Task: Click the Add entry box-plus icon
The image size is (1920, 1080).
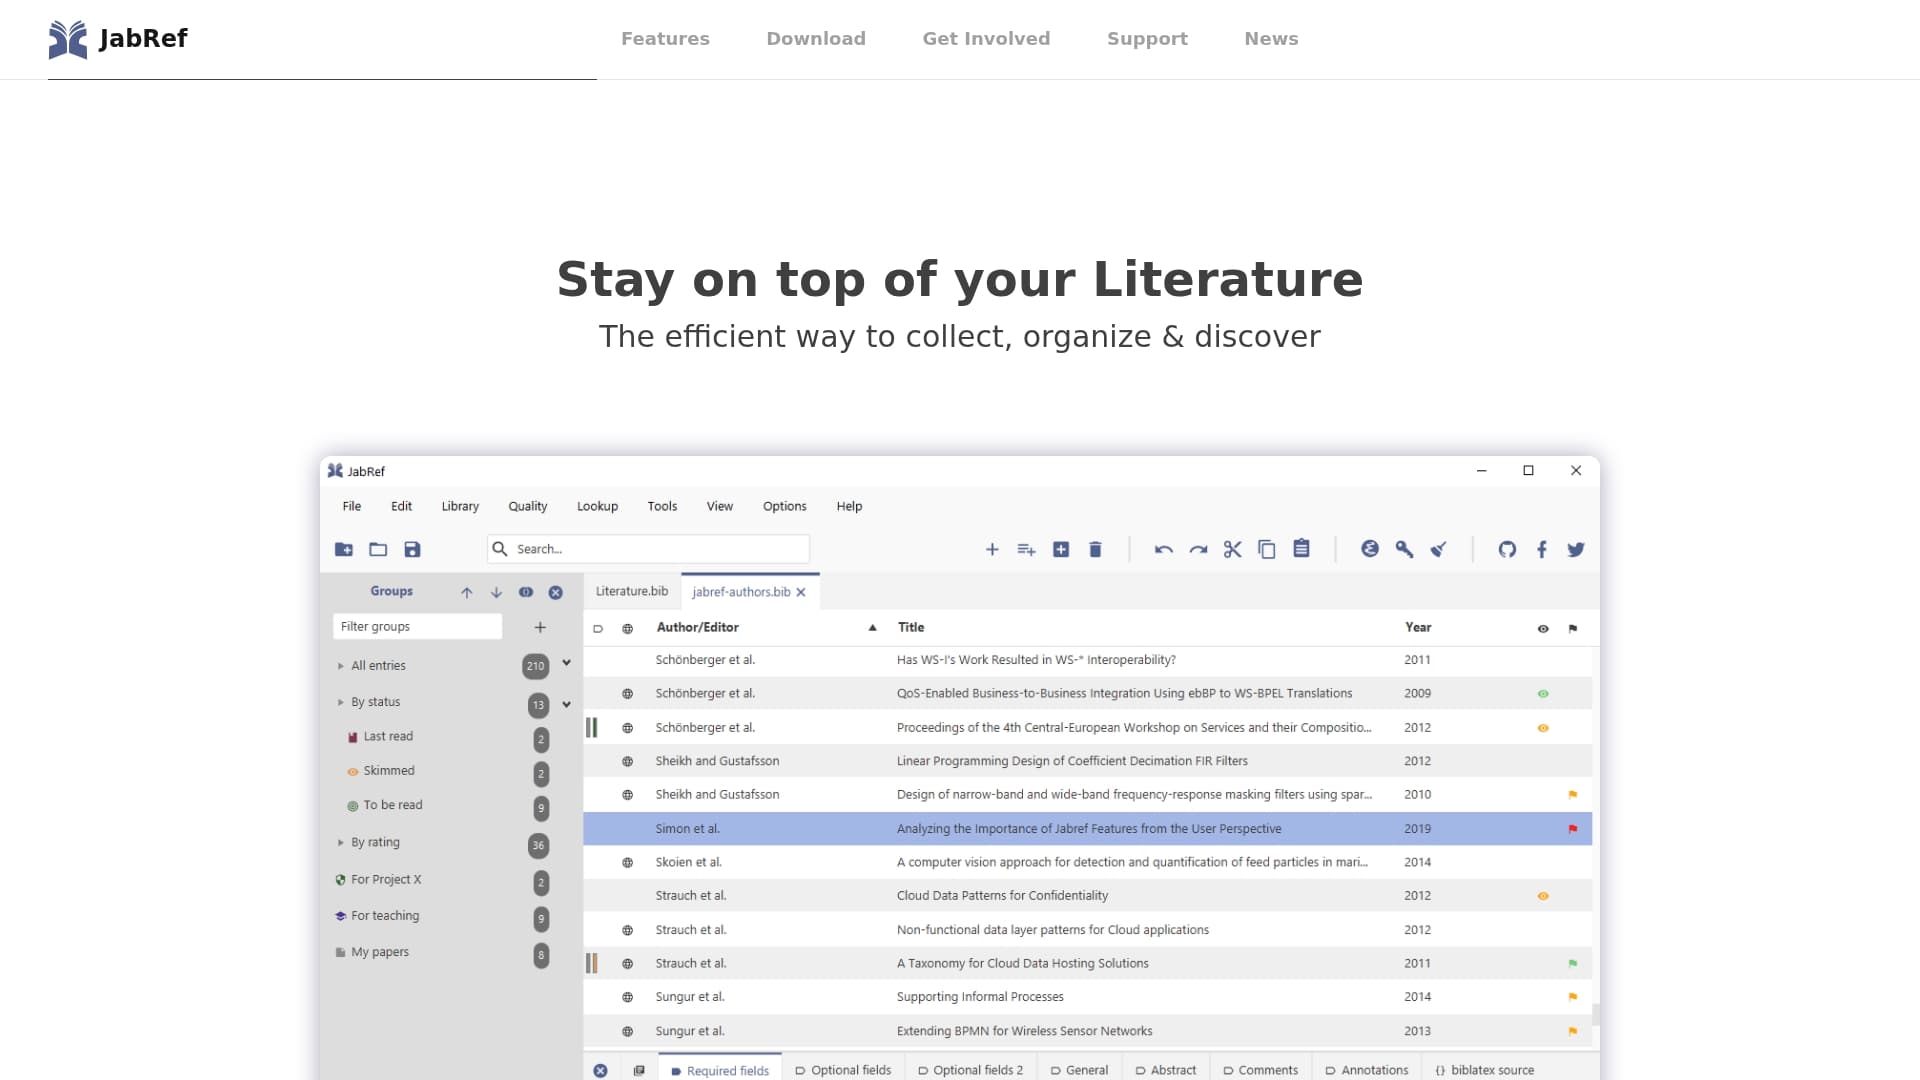Action: tap(1061, 549)
